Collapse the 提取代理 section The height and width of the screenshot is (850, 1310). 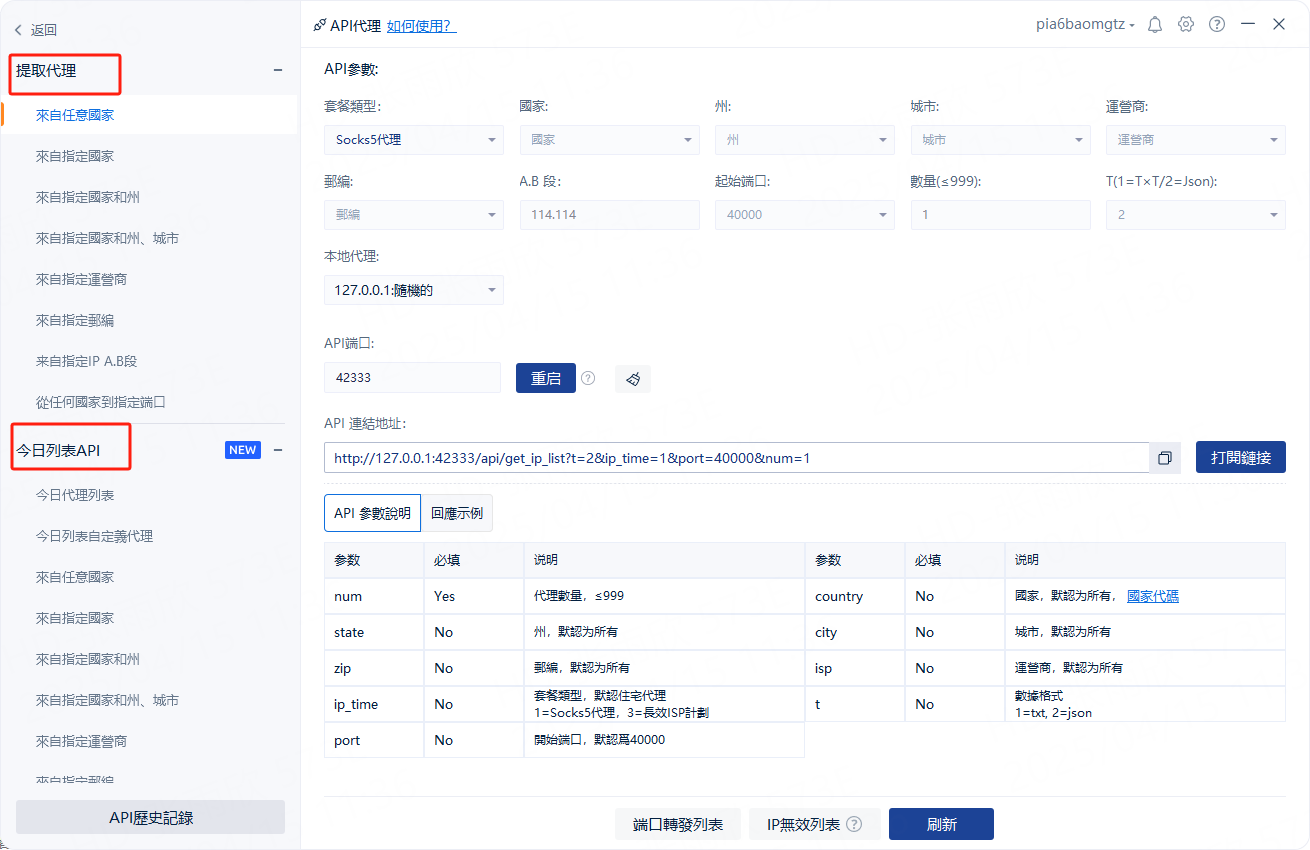click(278, 70)
